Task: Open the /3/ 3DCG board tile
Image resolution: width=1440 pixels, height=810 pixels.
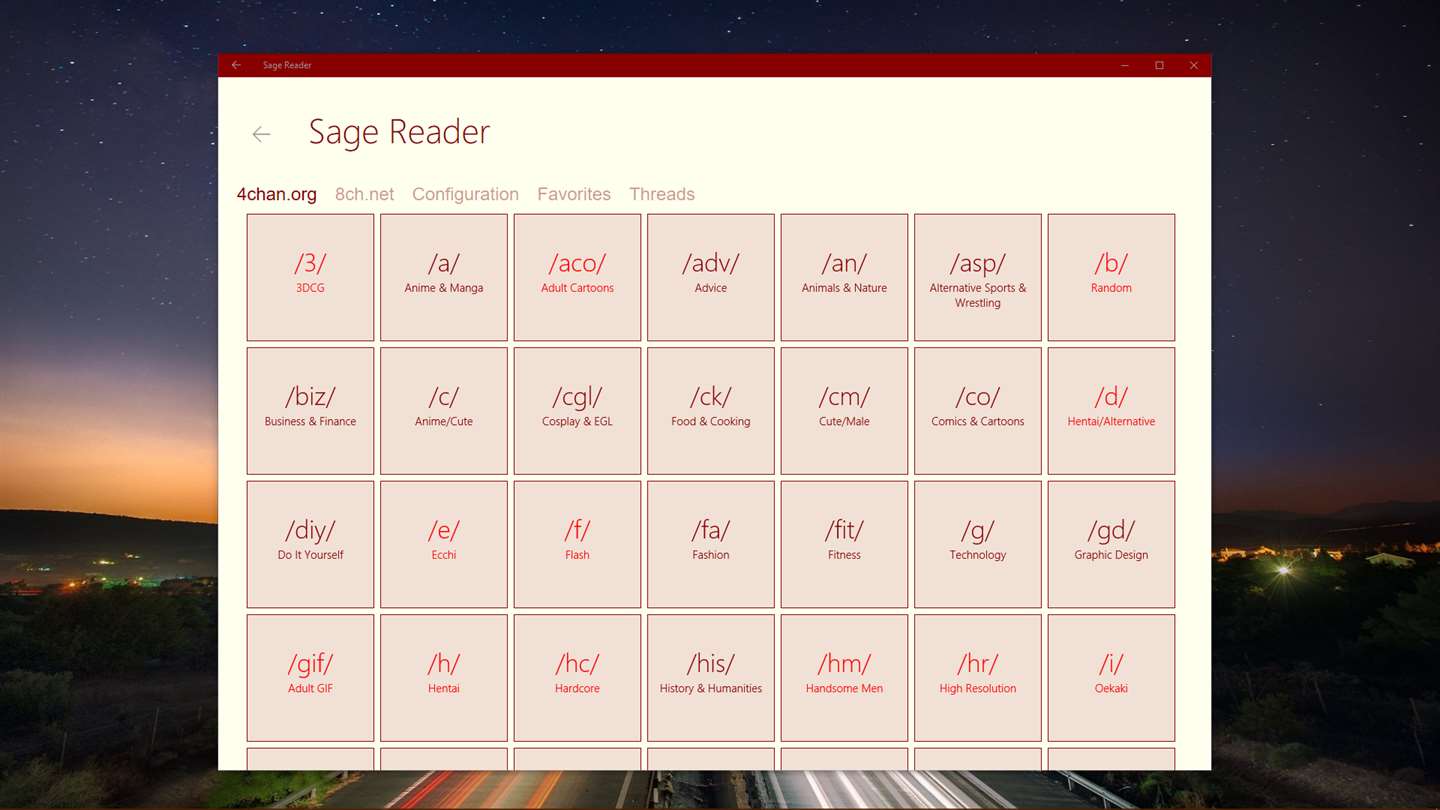Action: point(310,277)
